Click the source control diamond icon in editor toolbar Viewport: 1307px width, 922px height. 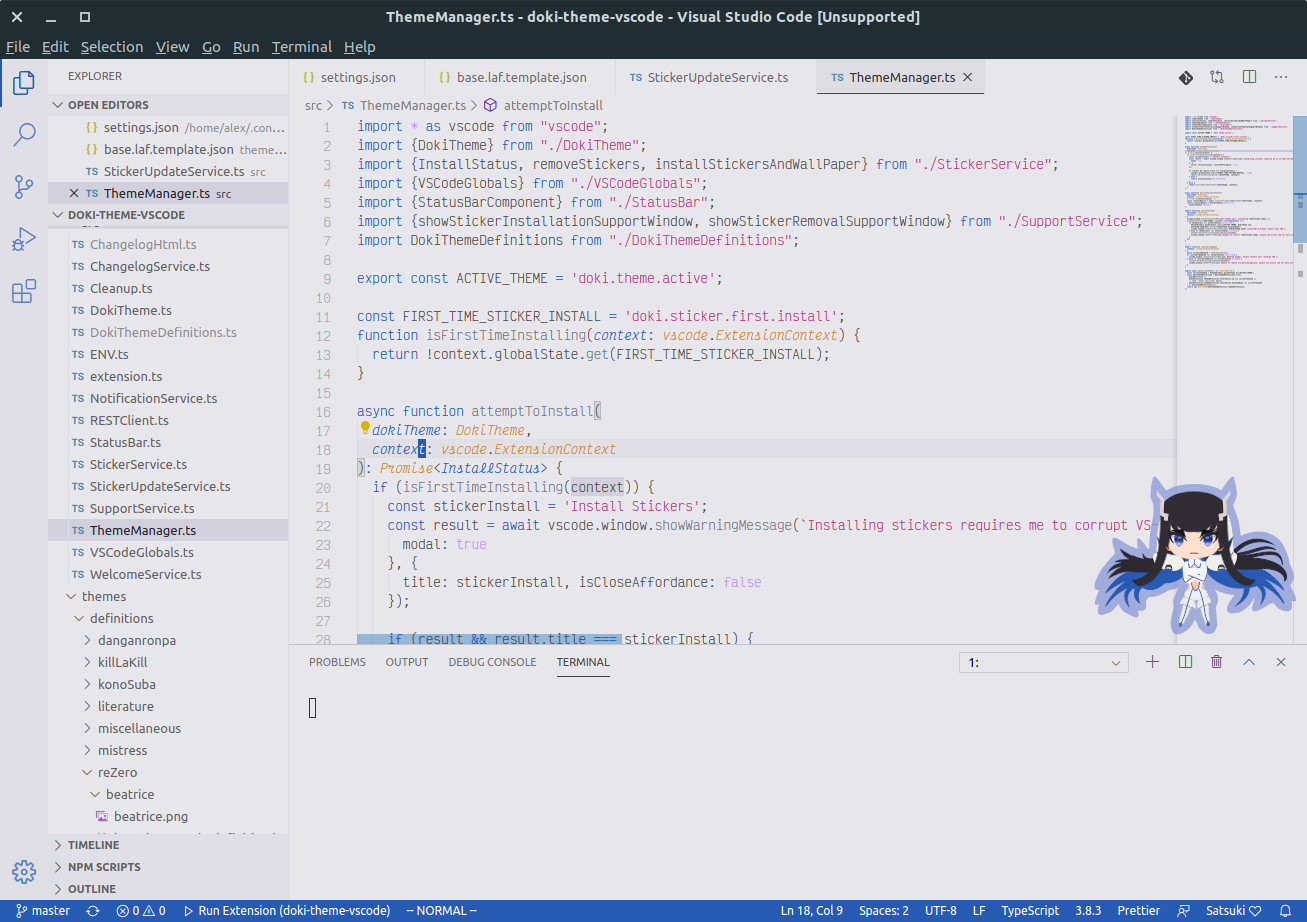(x=1185, y=77)
